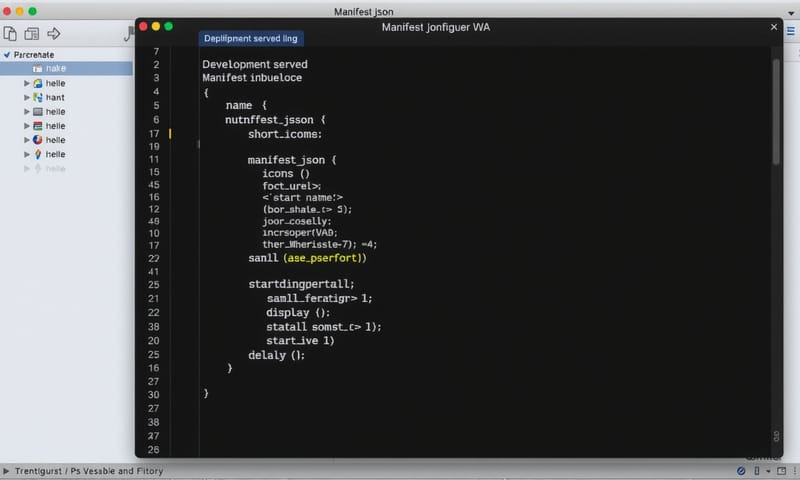Click the display (): code line

point(298,313)
